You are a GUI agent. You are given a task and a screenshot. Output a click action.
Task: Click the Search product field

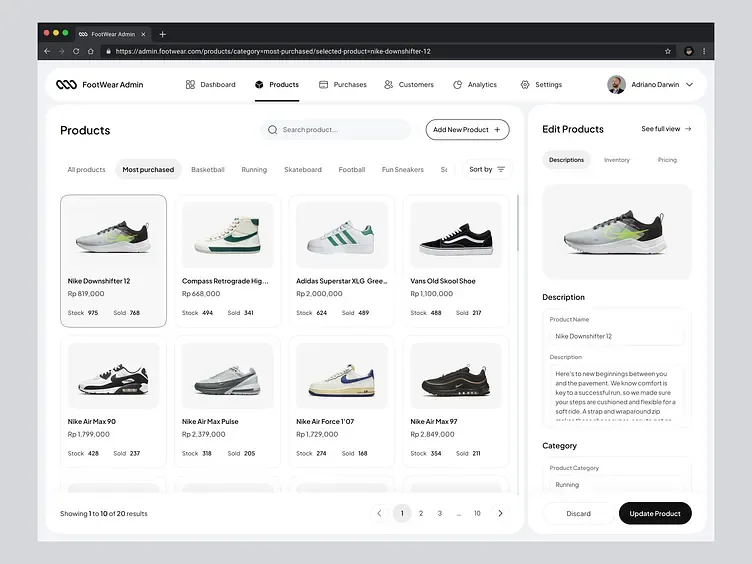point(336,129)
